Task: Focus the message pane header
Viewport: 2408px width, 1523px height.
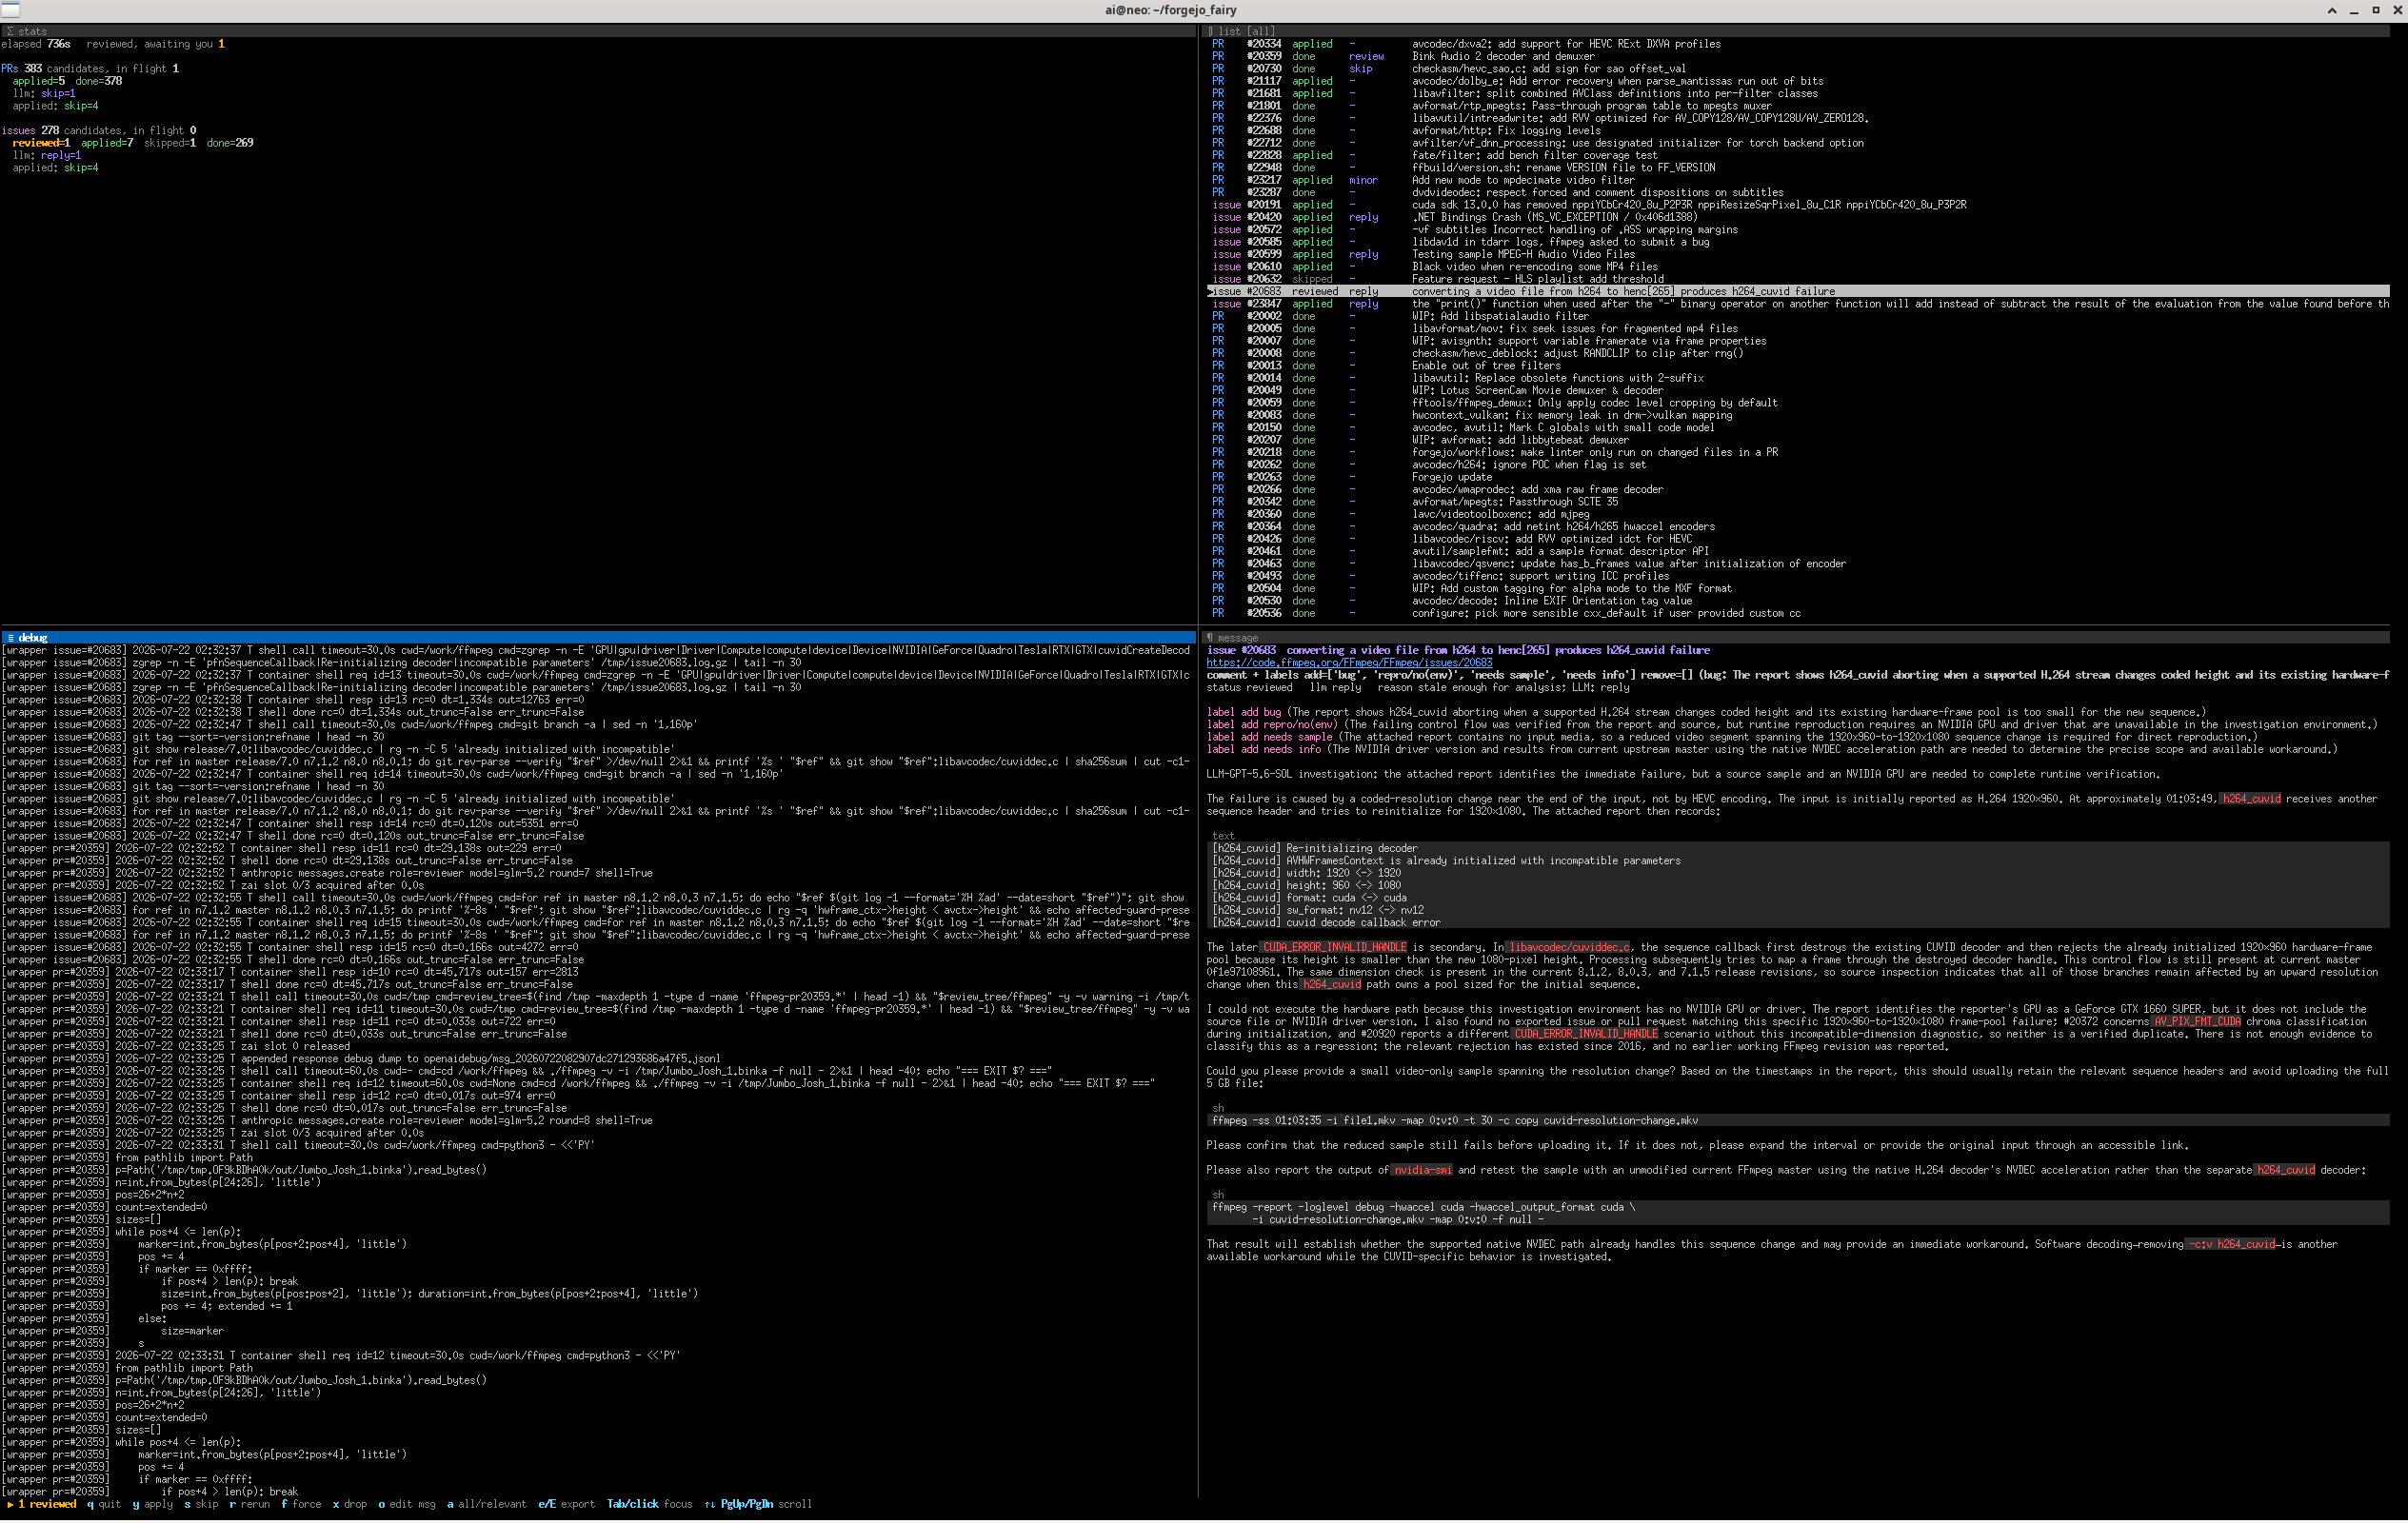Action: pyautogui.click(x=1797, y=638)
